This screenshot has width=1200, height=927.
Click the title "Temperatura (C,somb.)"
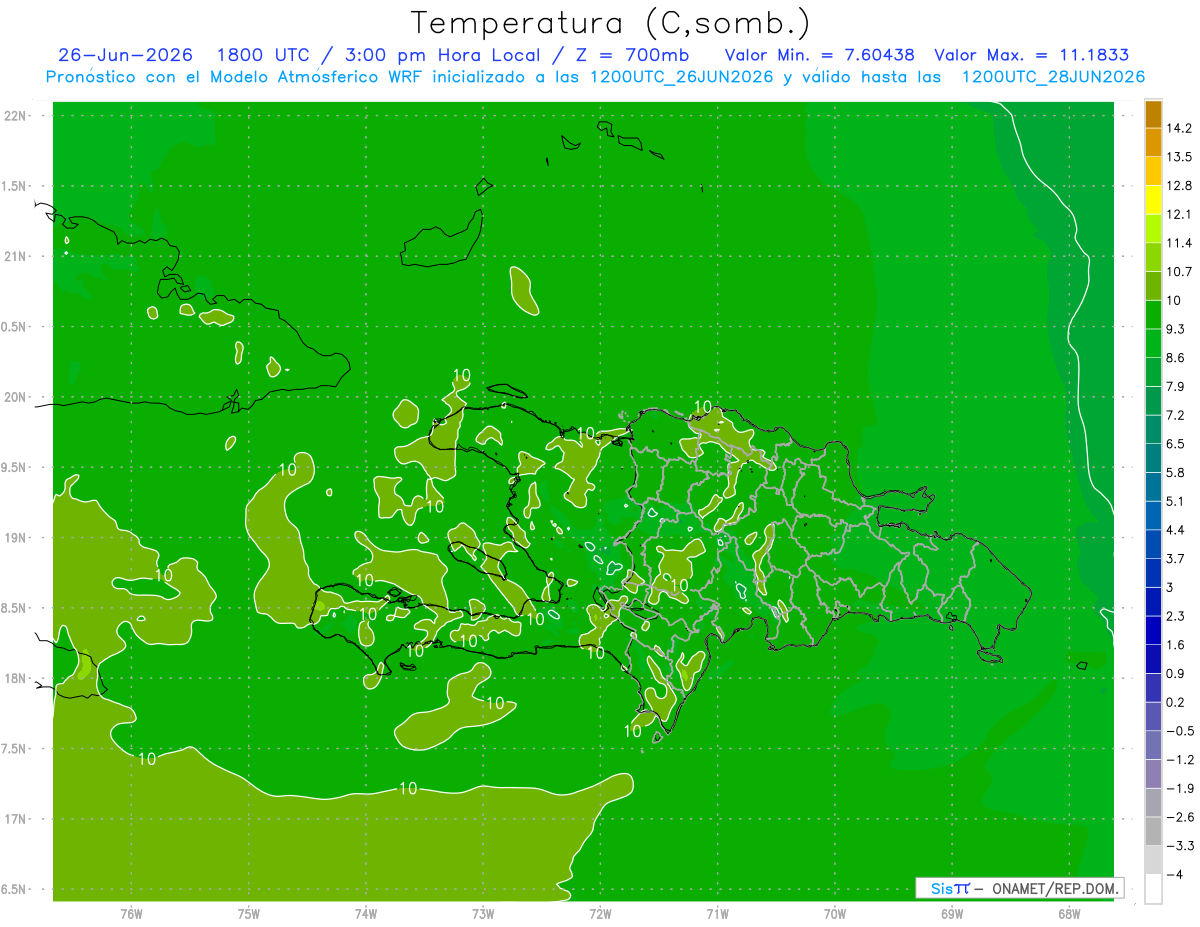click(x=611, y=23)
